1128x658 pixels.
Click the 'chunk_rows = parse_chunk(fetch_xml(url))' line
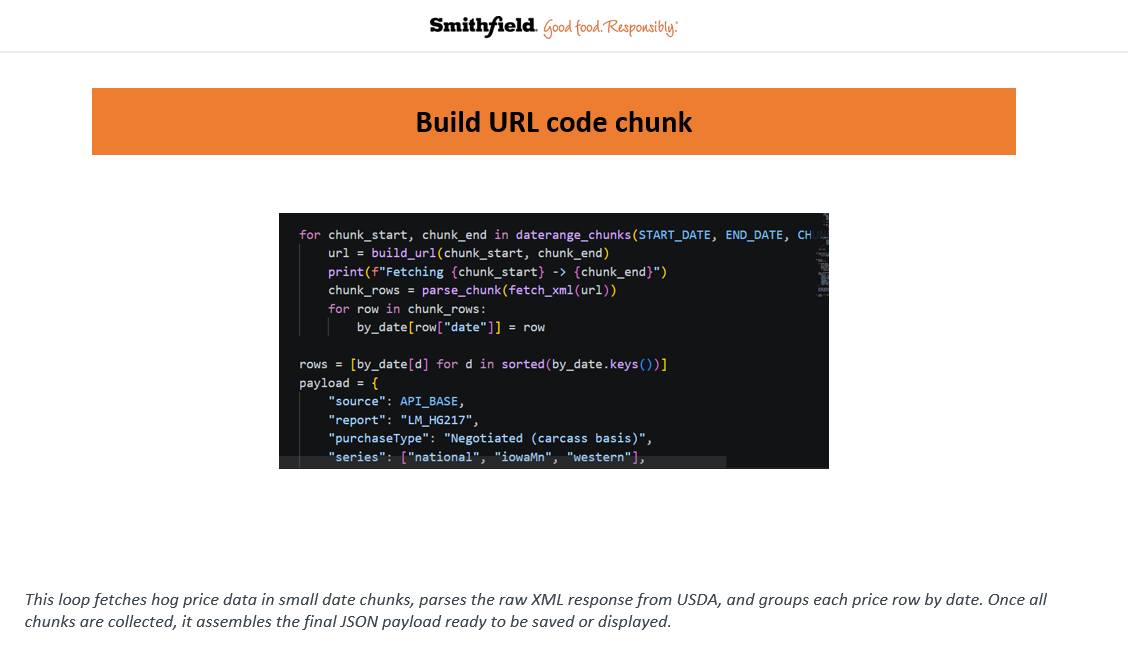472,291
